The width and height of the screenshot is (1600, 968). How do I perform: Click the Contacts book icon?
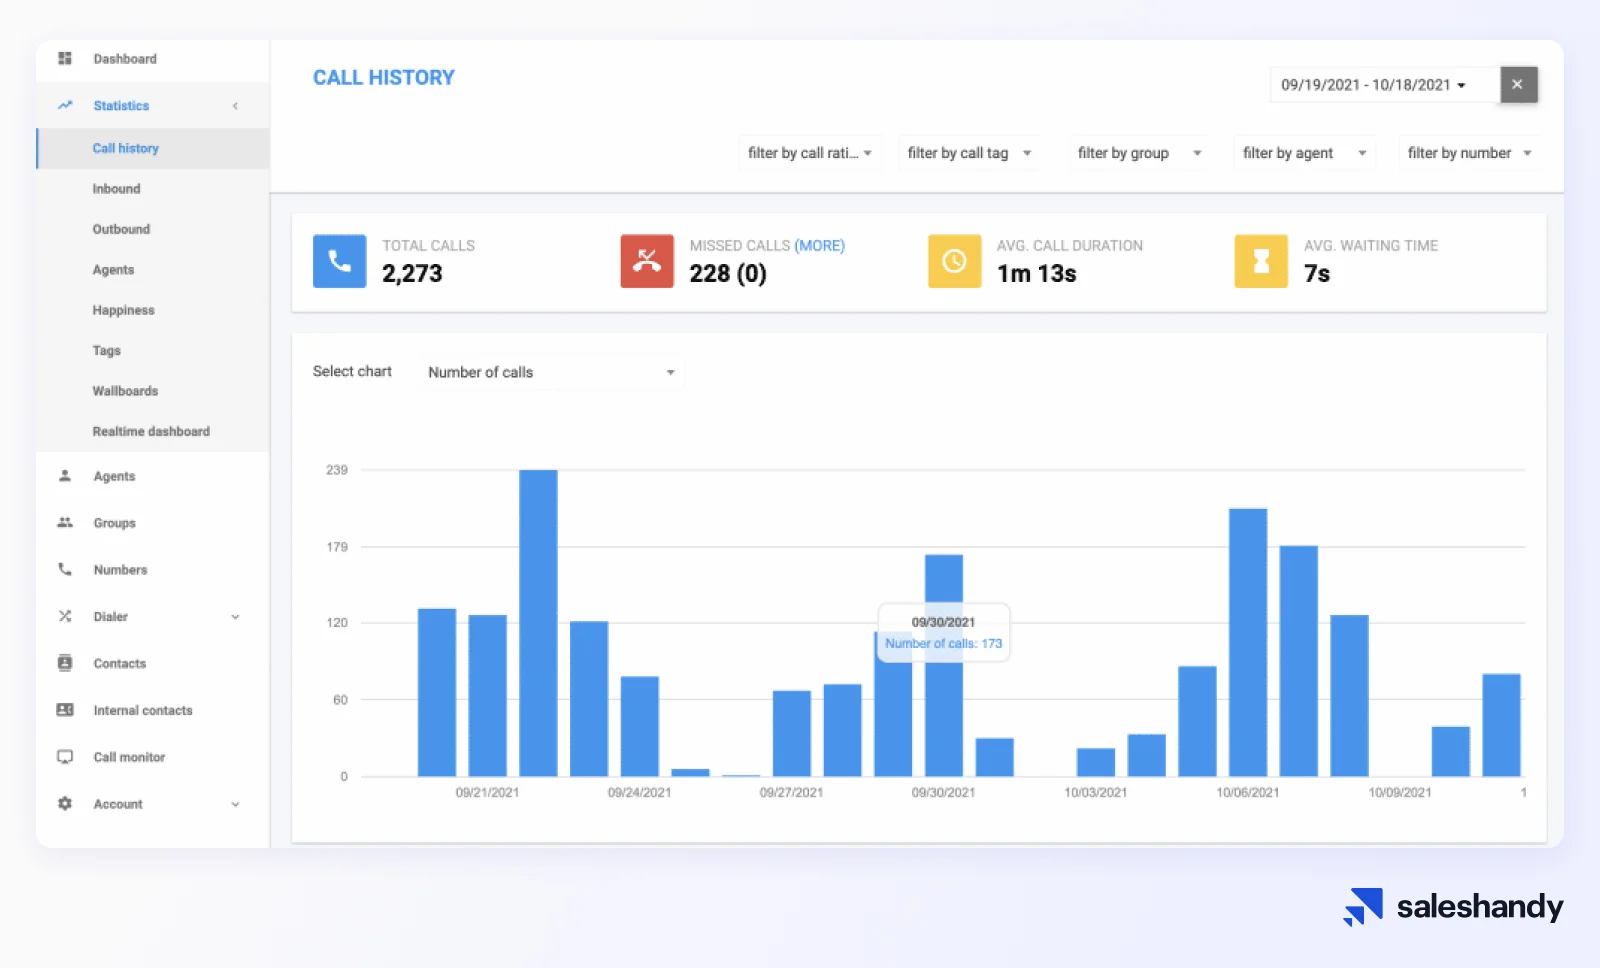65,663
